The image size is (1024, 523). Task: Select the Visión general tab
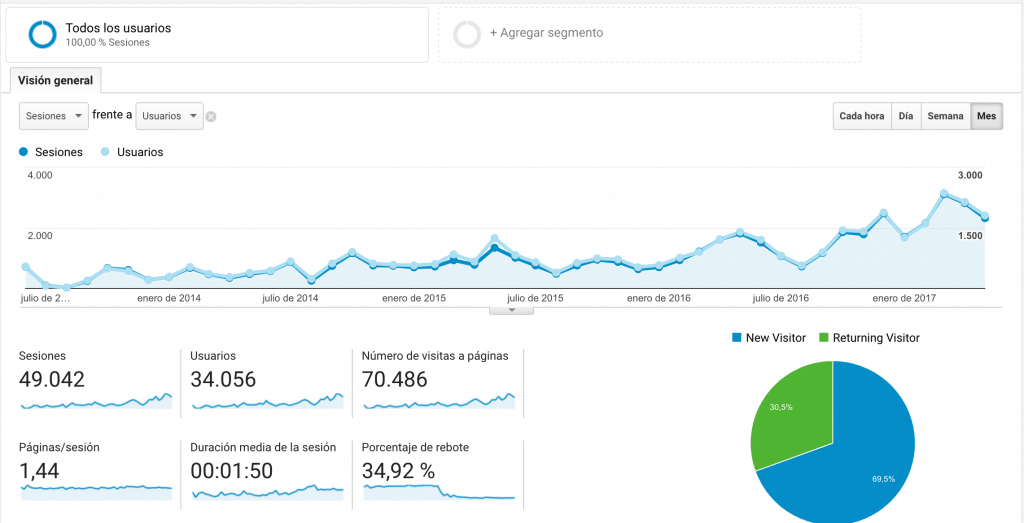[55, 81]
